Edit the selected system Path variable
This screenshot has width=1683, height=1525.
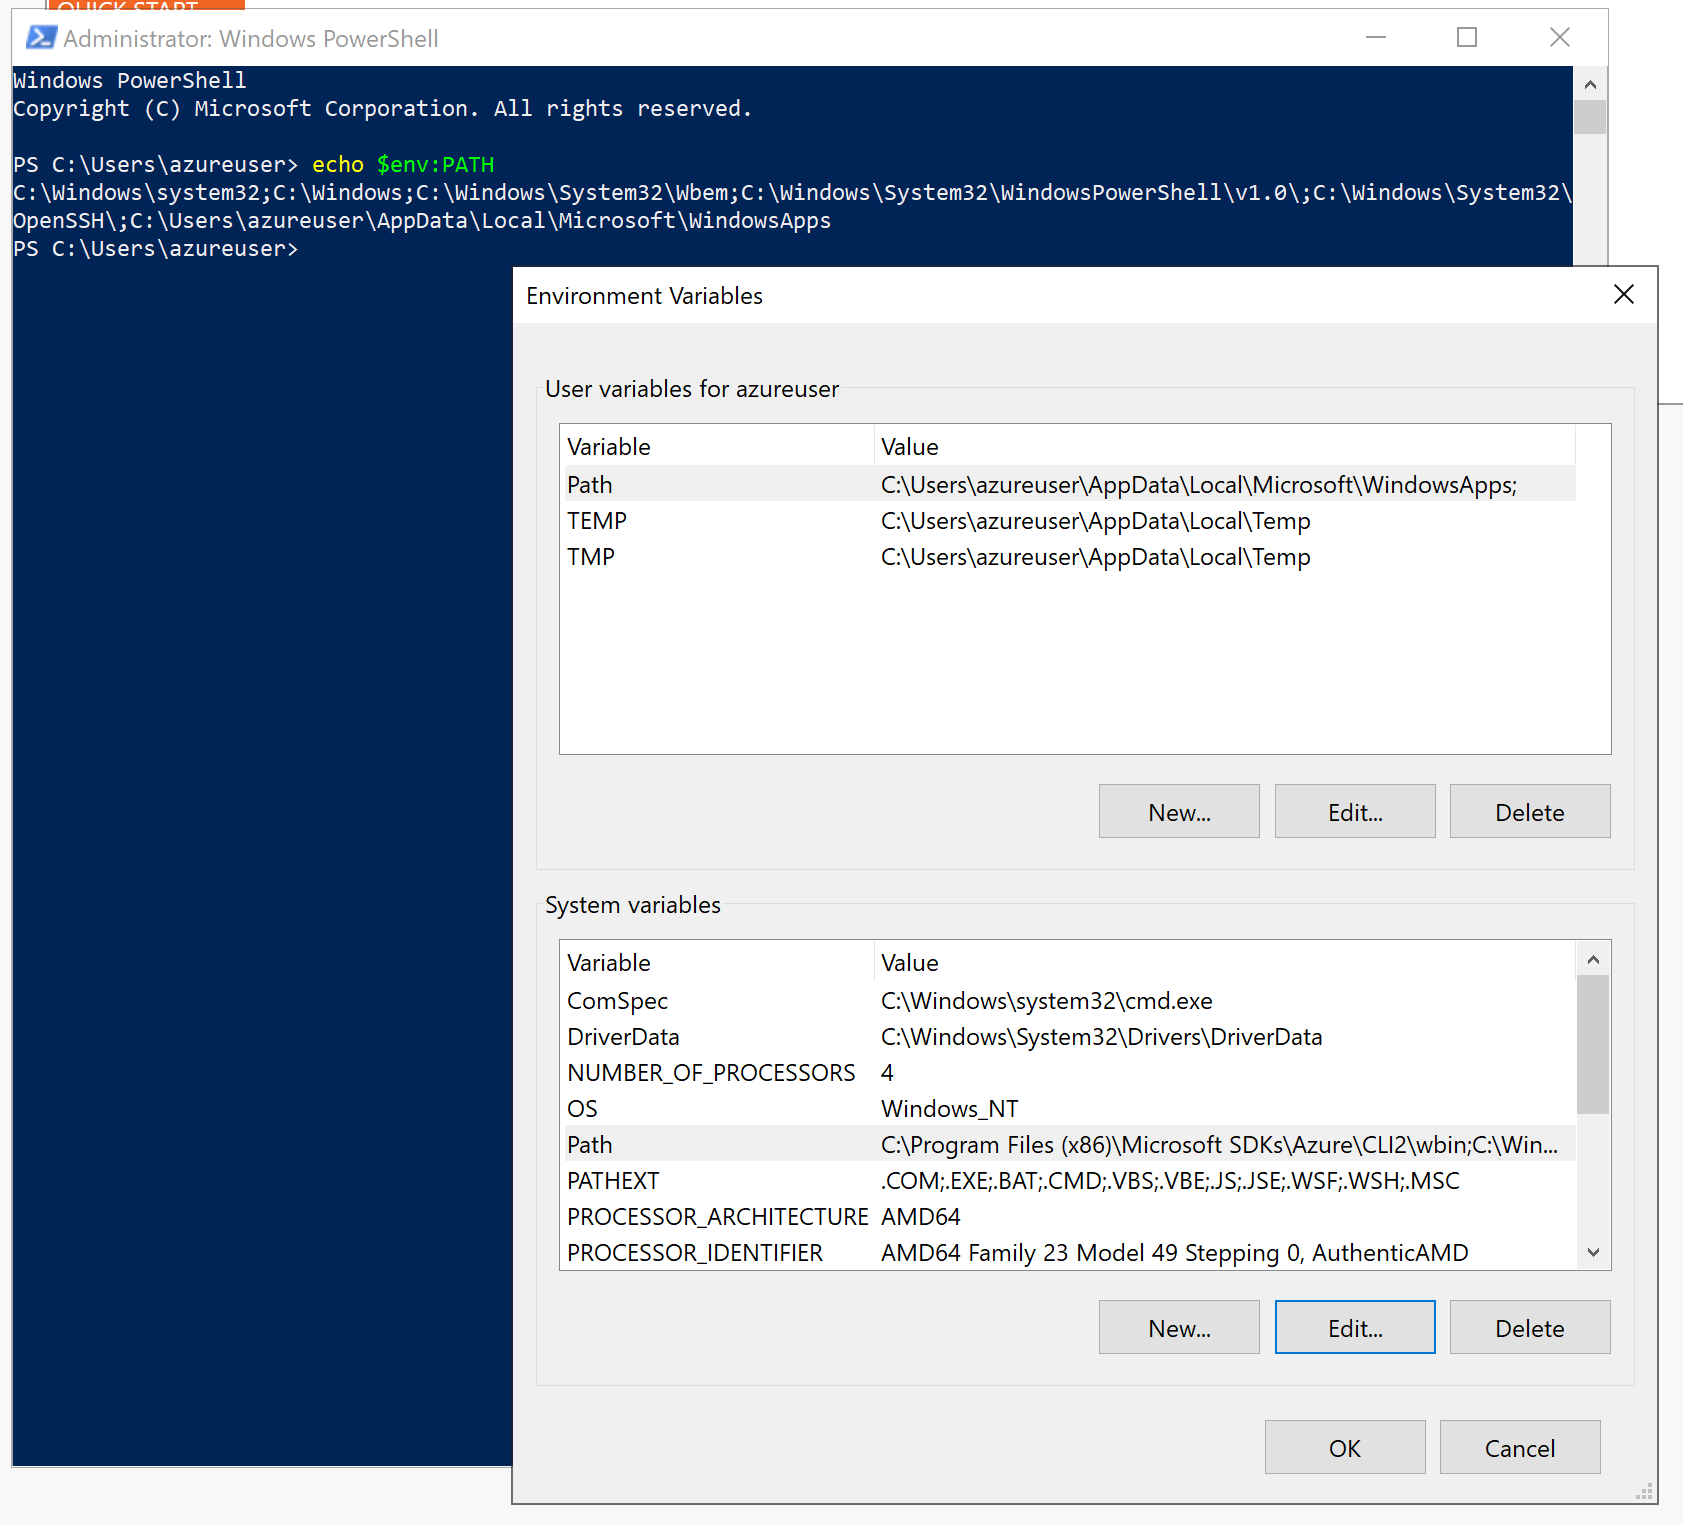tap(1354, 1327)
